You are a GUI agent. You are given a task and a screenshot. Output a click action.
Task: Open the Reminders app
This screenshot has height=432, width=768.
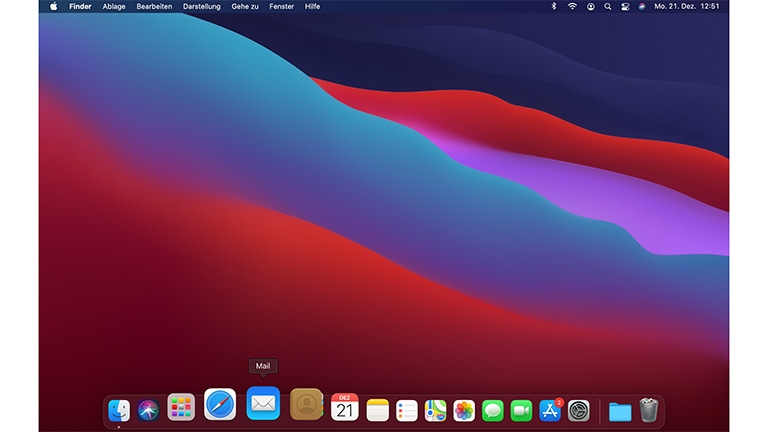pyautogui.click(x=406, y=410)
